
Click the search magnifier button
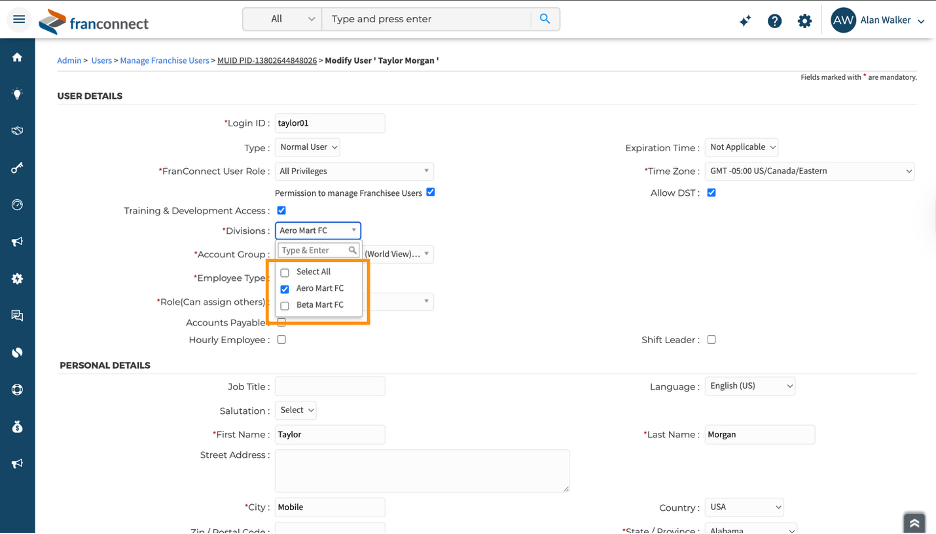(x=545, y=19)
